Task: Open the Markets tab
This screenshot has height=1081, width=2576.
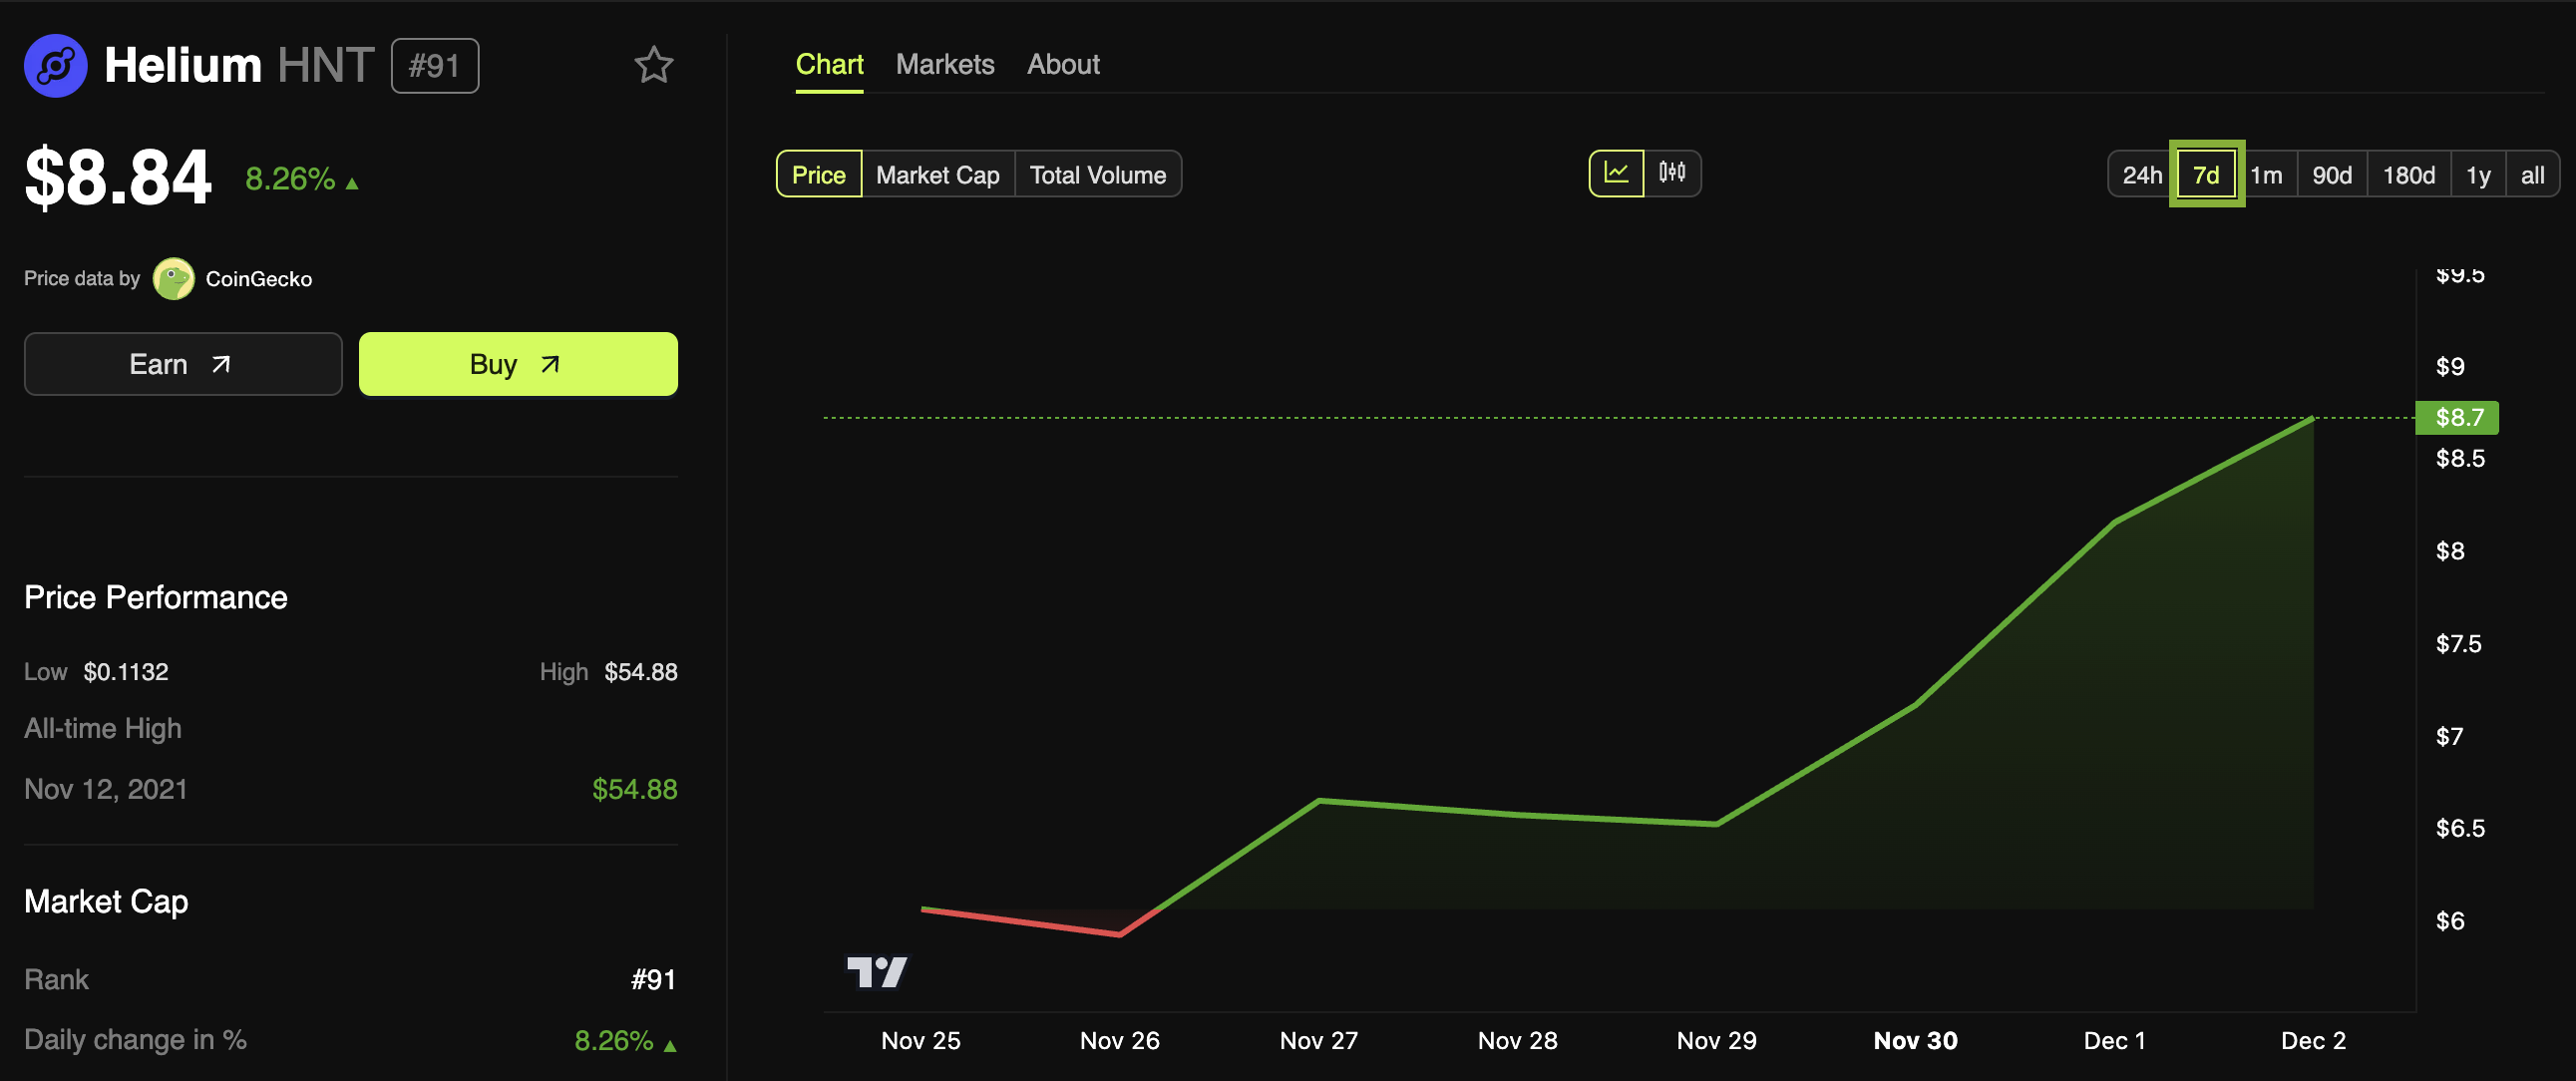Action: 944,65
